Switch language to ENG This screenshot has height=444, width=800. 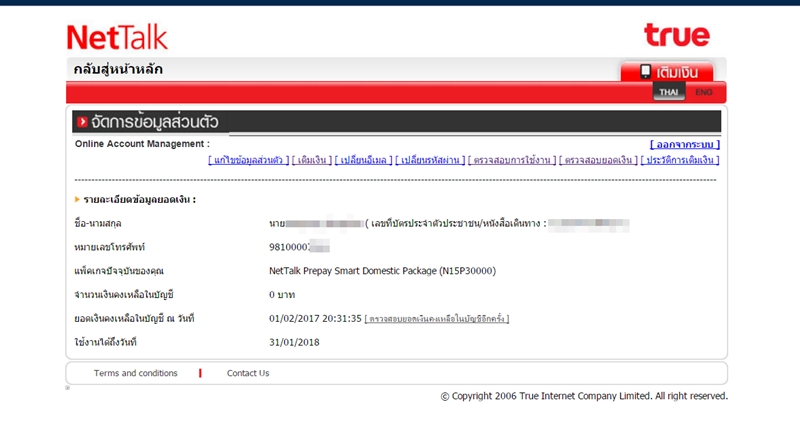(x=704, y=92)
